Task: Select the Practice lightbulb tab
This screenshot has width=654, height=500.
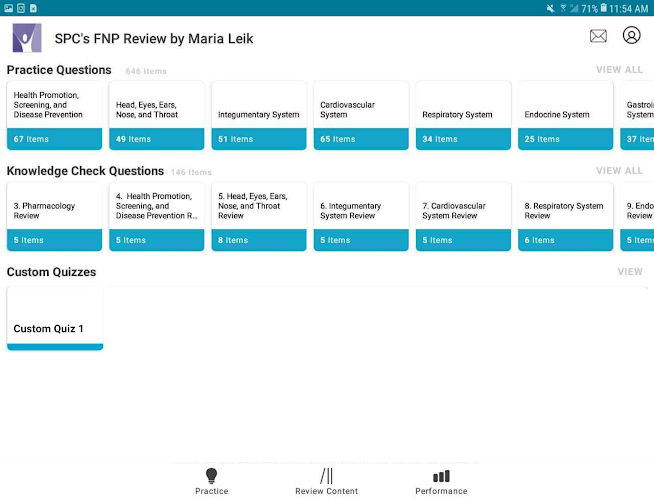Action: [211, 481]
